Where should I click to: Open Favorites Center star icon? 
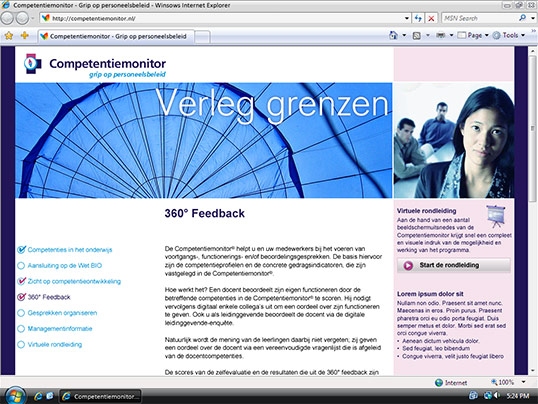(x=9, y=35)
